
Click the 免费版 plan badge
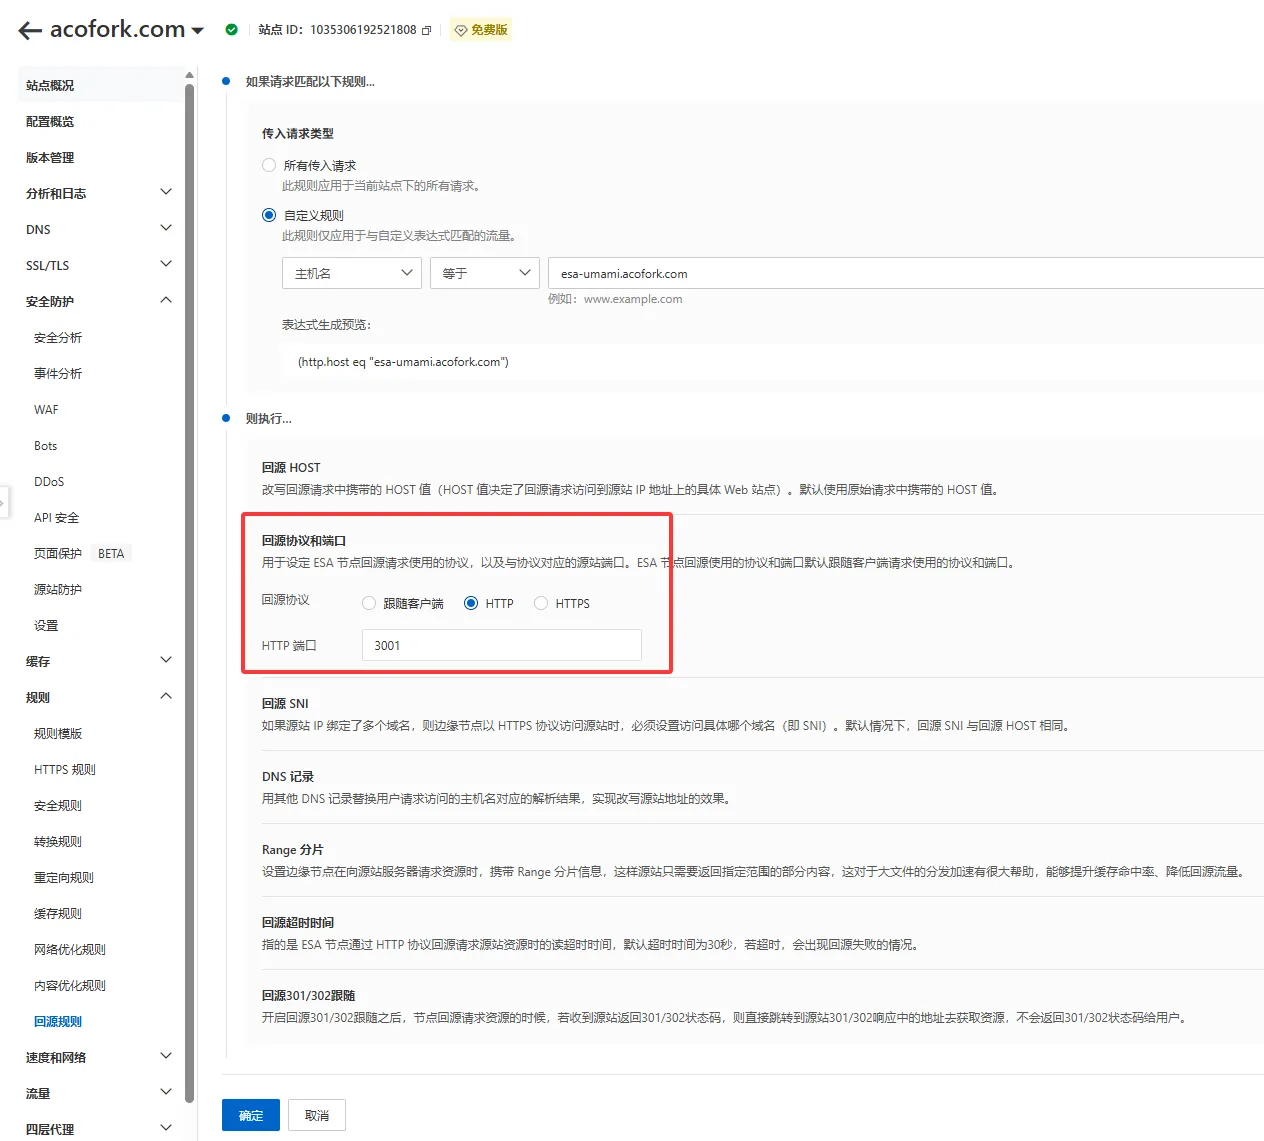coord(481,30)
